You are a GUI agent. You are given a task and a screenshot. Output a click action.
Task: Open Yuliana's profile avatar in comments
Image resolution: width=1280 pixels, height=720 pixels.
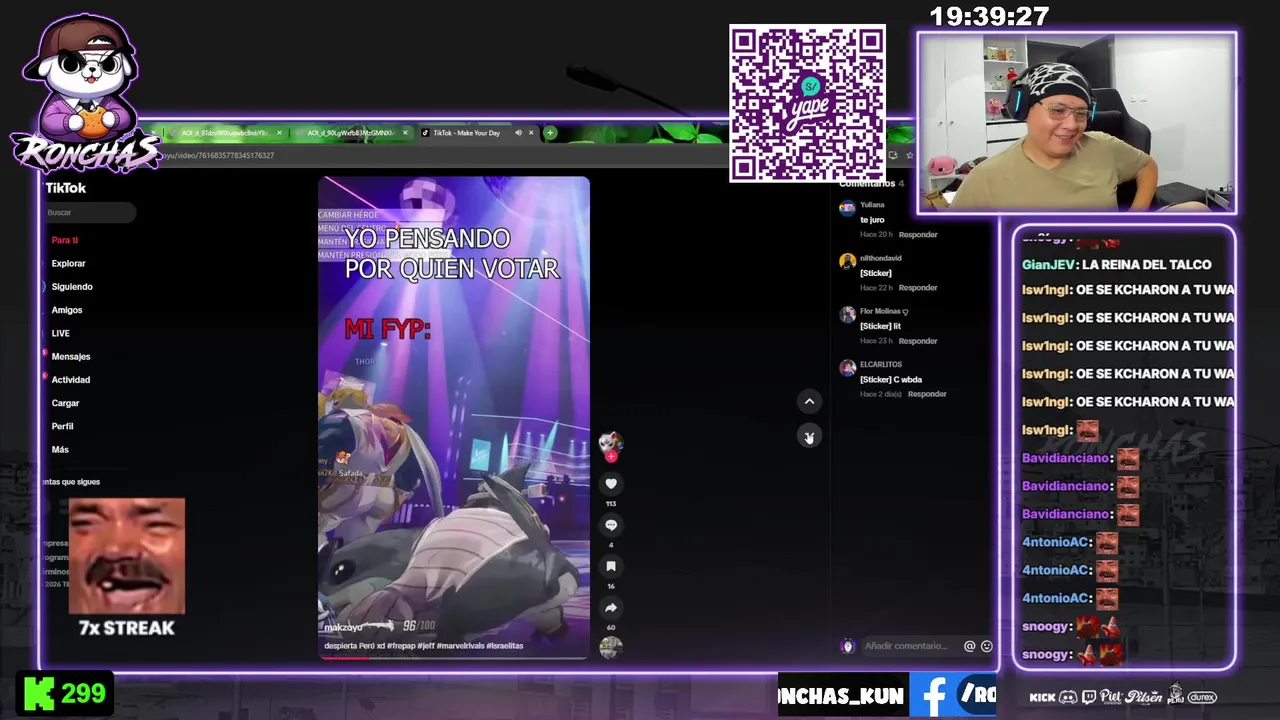[x=847, y=208]
